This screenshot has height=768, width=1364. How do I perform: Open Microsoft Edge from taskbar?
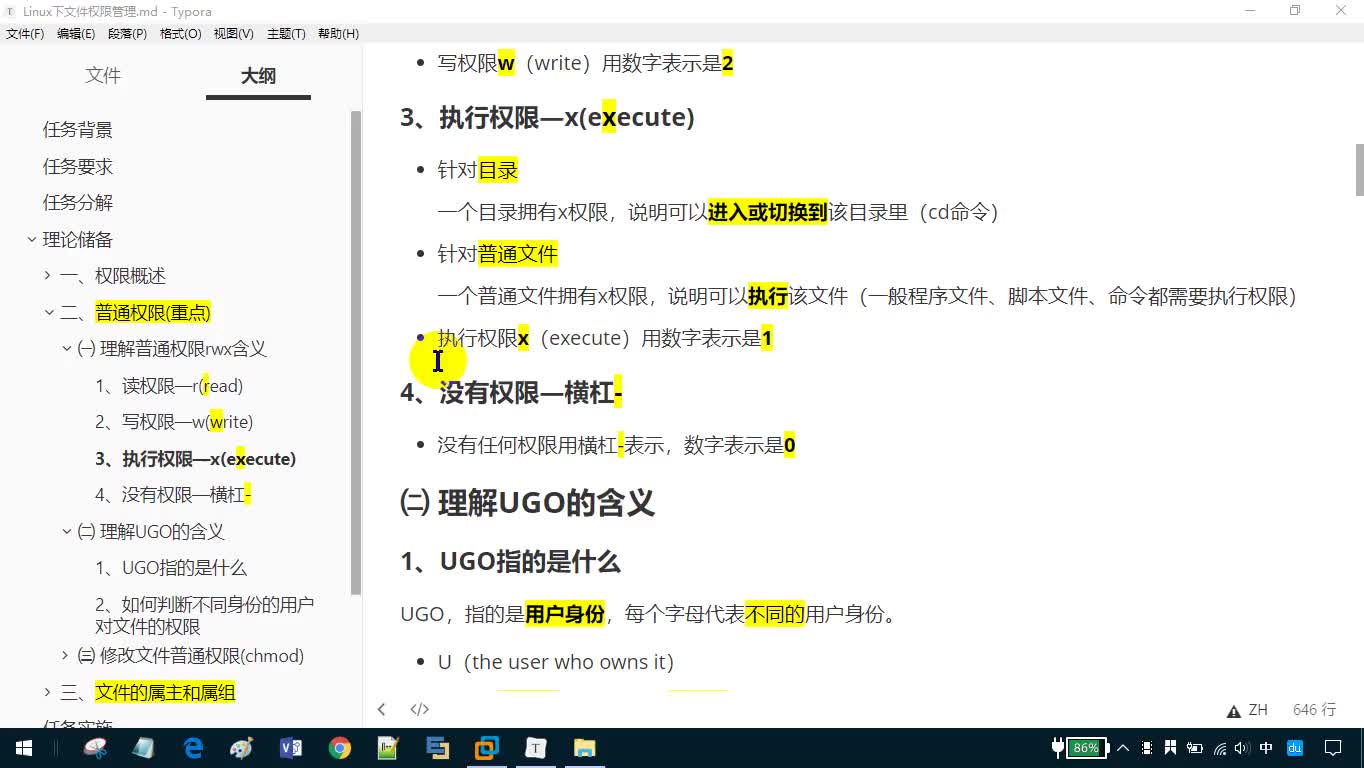193,748
